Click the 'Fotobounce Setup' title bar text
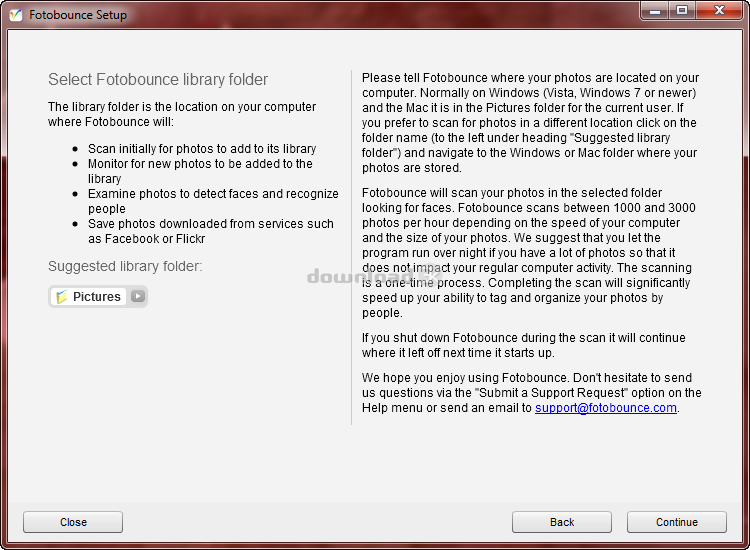750x550 pixels. tap(78, 15)
